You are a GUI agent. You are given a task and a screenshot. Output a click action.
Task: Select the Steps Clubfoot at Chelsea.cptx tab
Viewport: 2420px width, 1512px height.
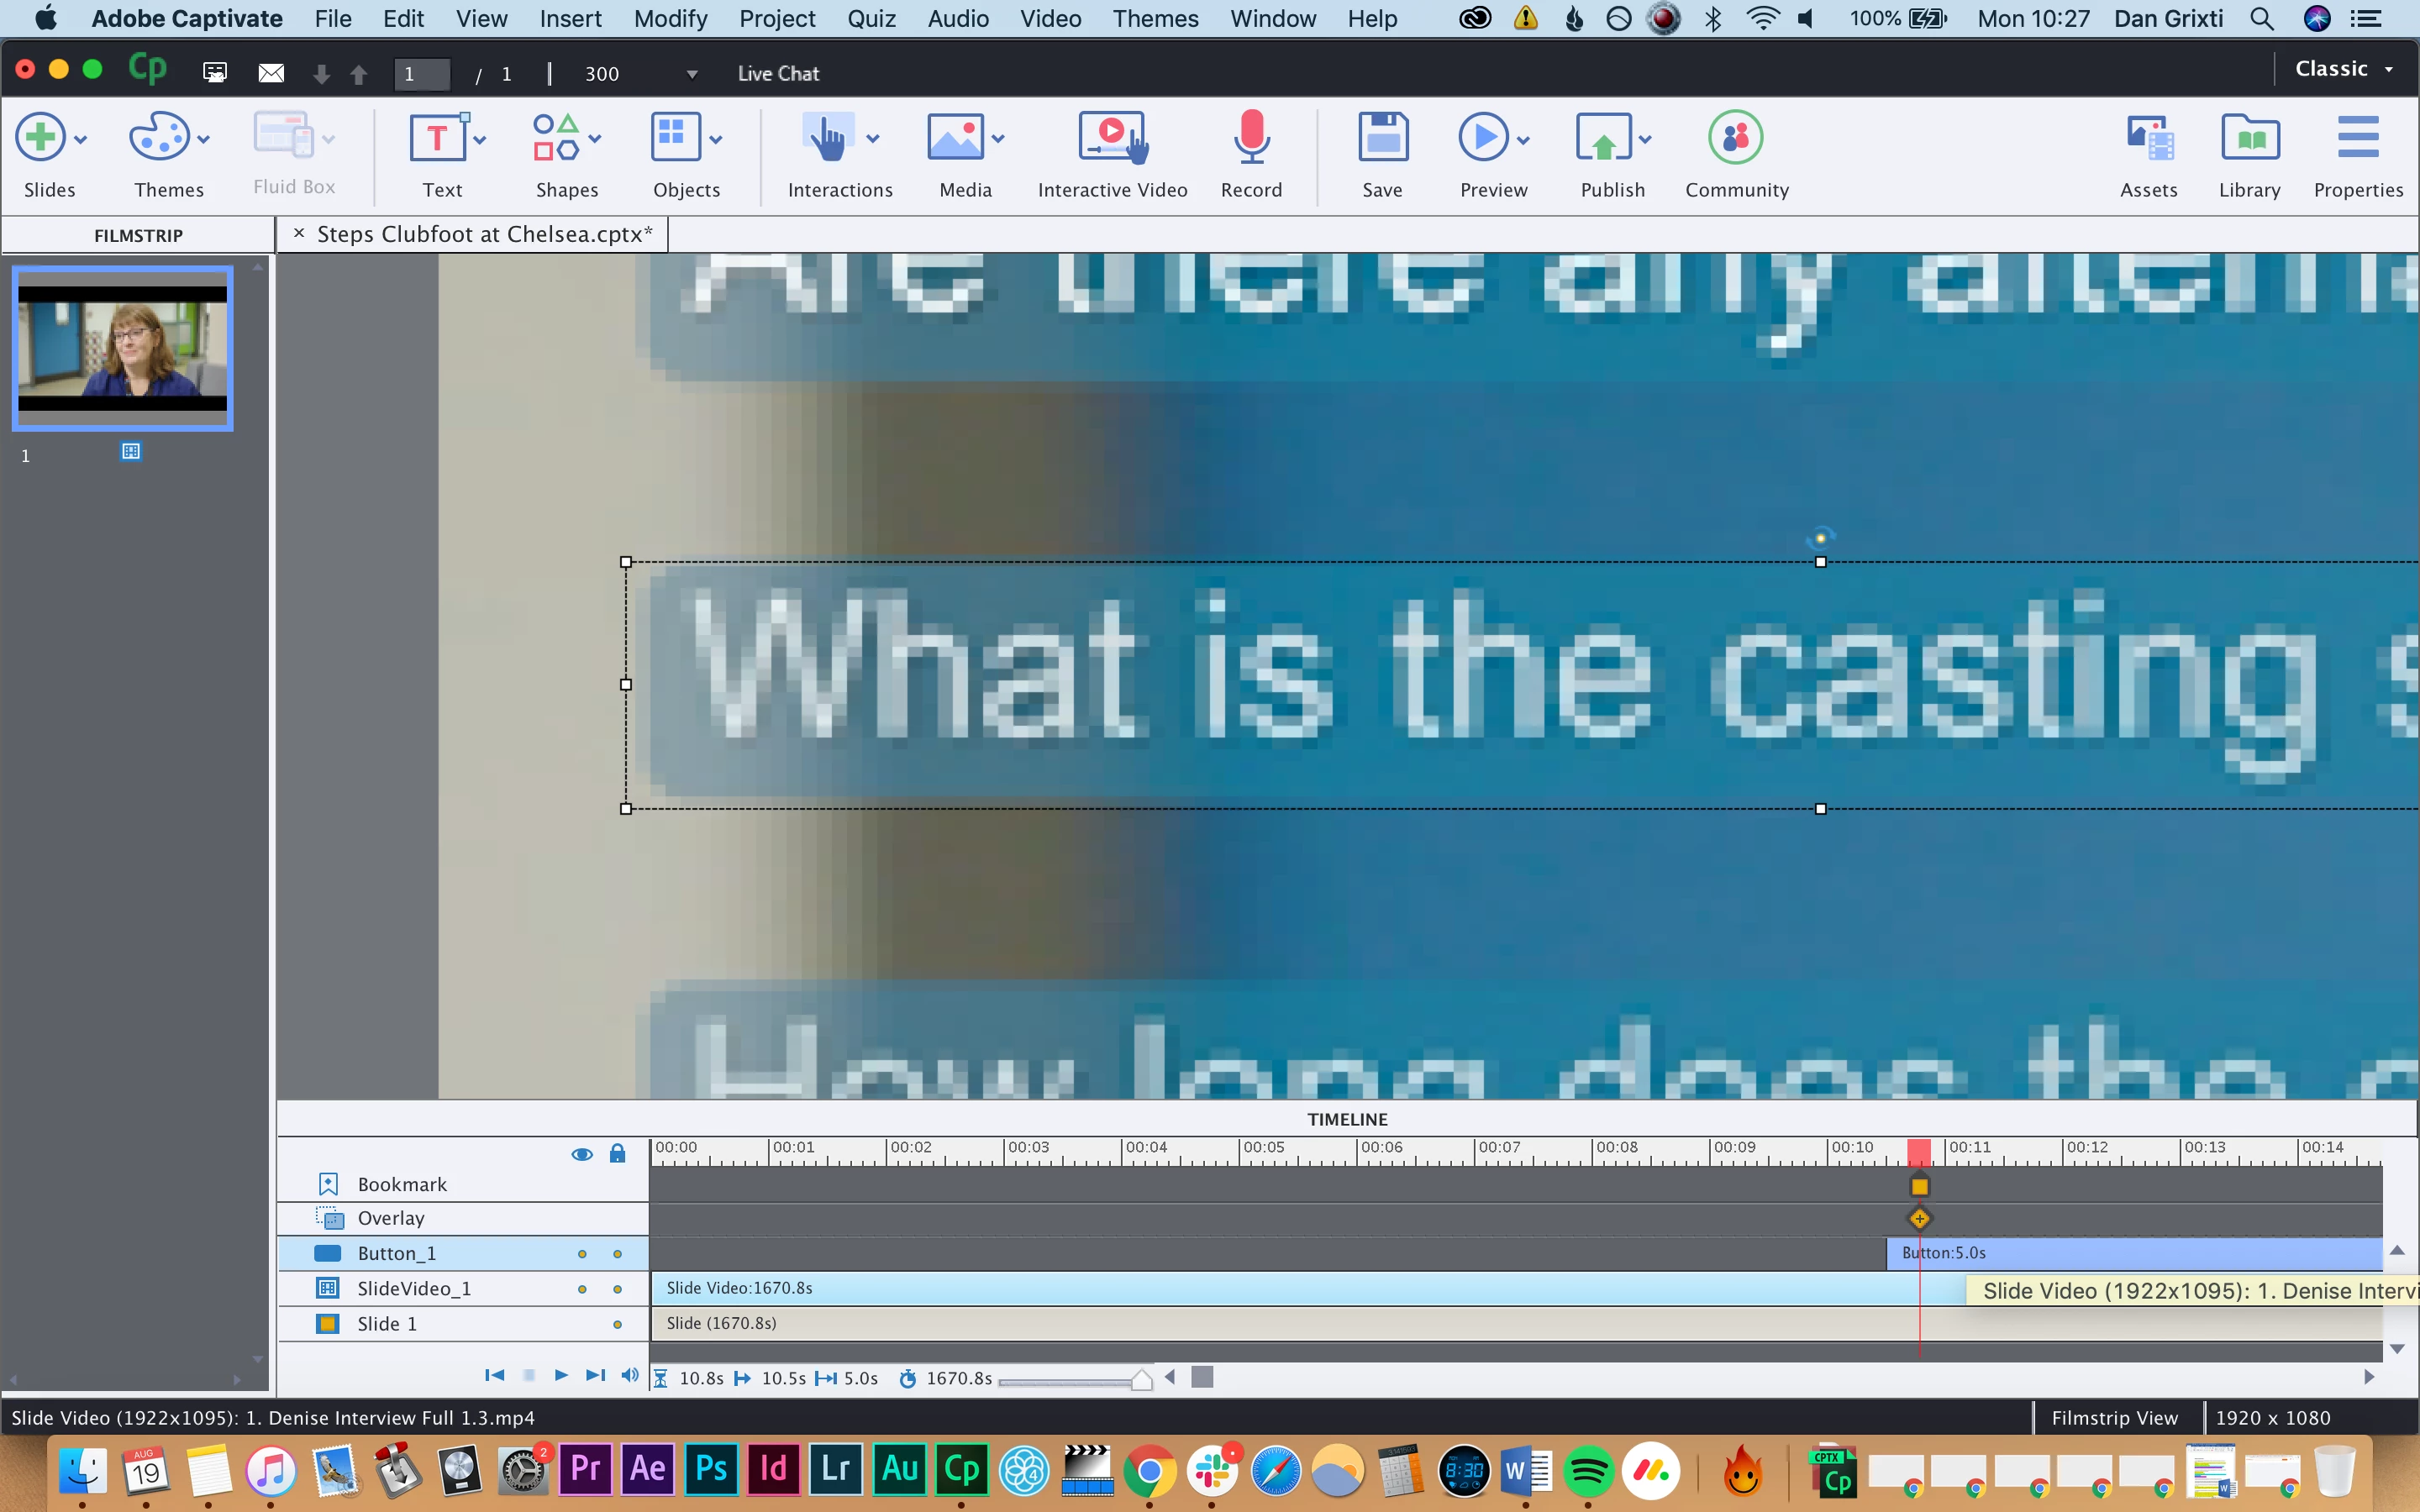484,234
